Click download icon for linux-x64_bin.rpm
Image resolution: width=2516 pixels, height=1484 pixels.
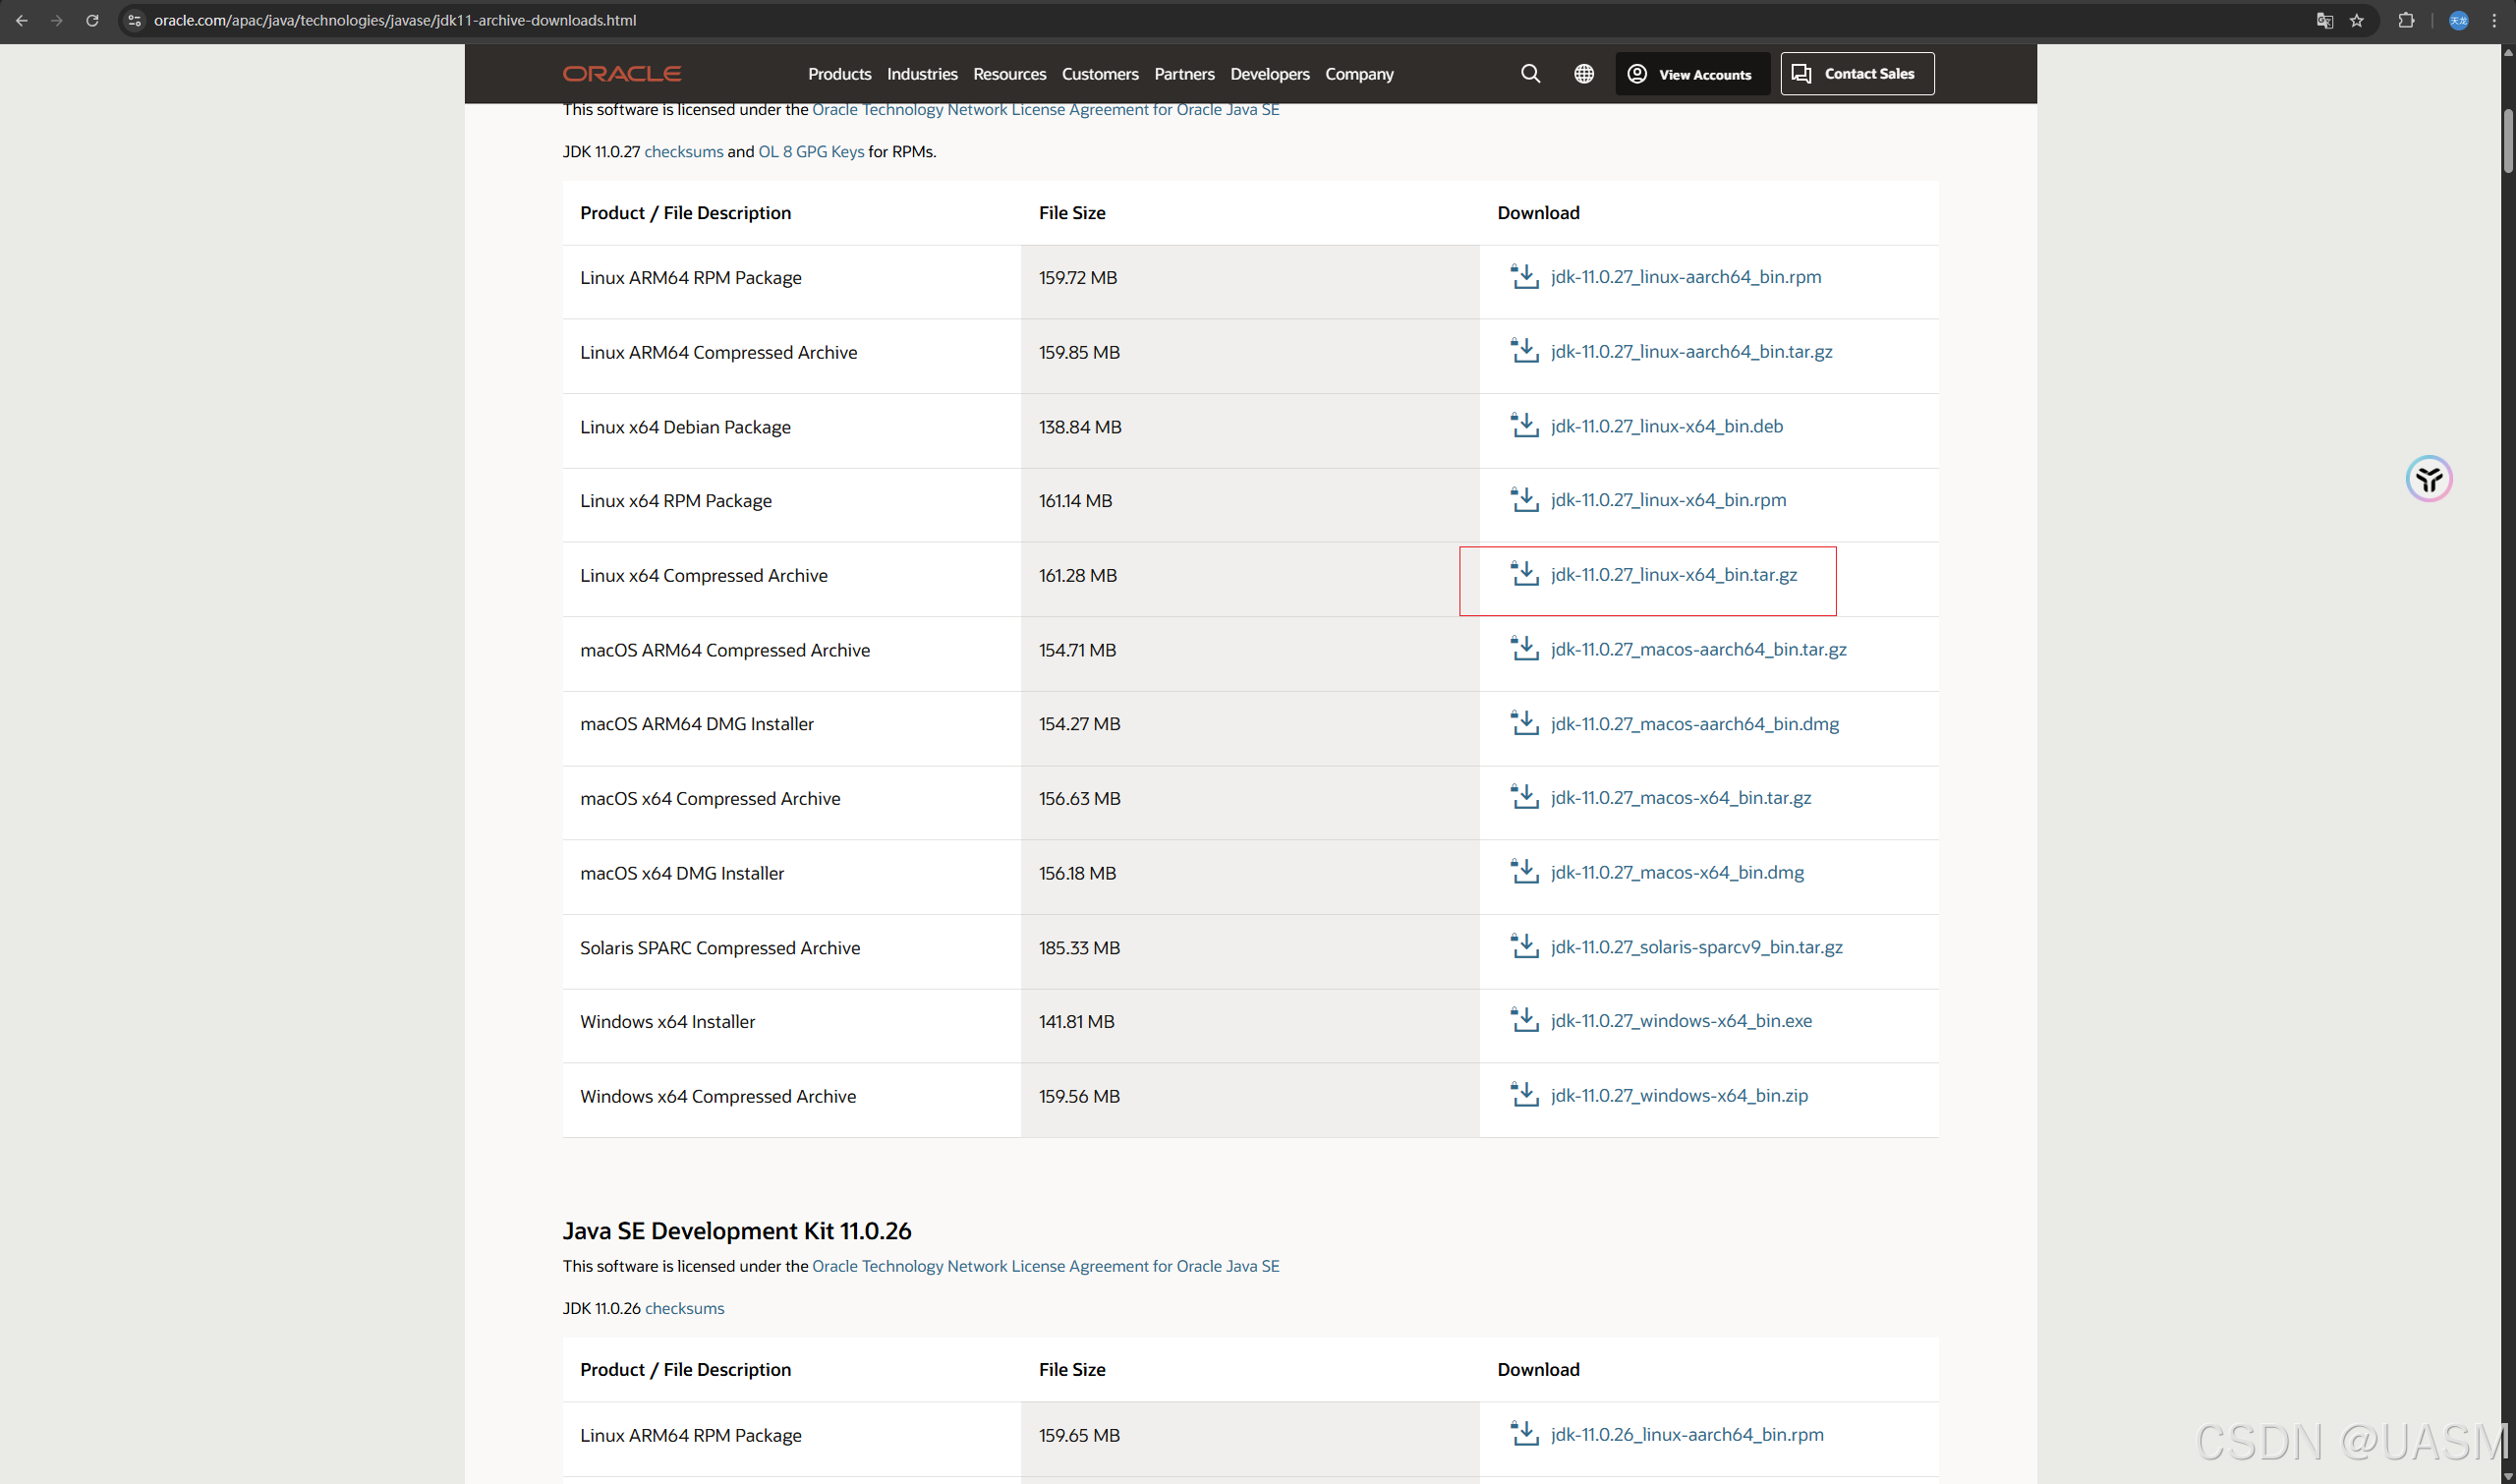click(x=1524, y=500)
